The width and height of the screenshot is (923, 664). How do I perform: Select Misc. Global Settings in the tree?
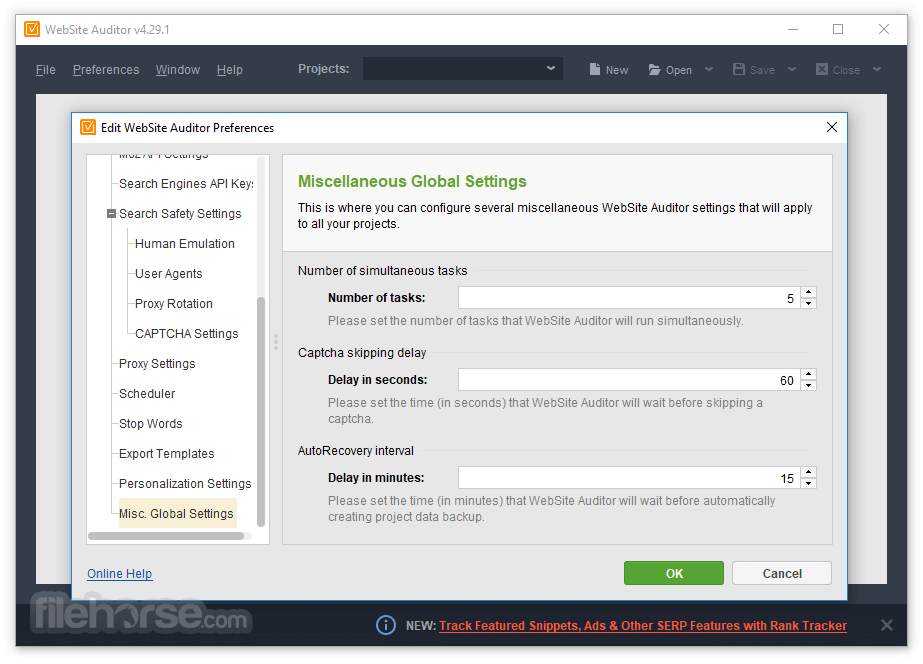pos(177,513)
